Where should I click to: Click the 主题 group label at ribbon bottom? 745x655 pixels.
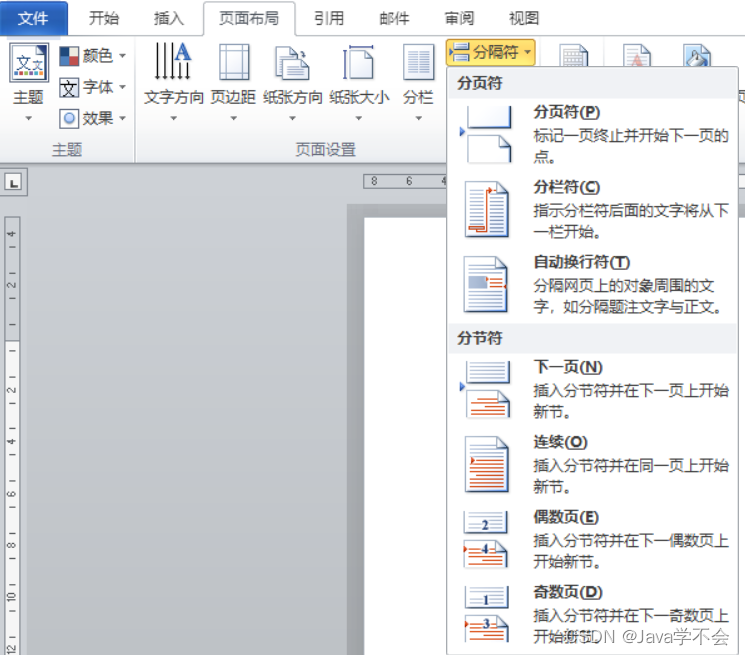click(67, 150)
